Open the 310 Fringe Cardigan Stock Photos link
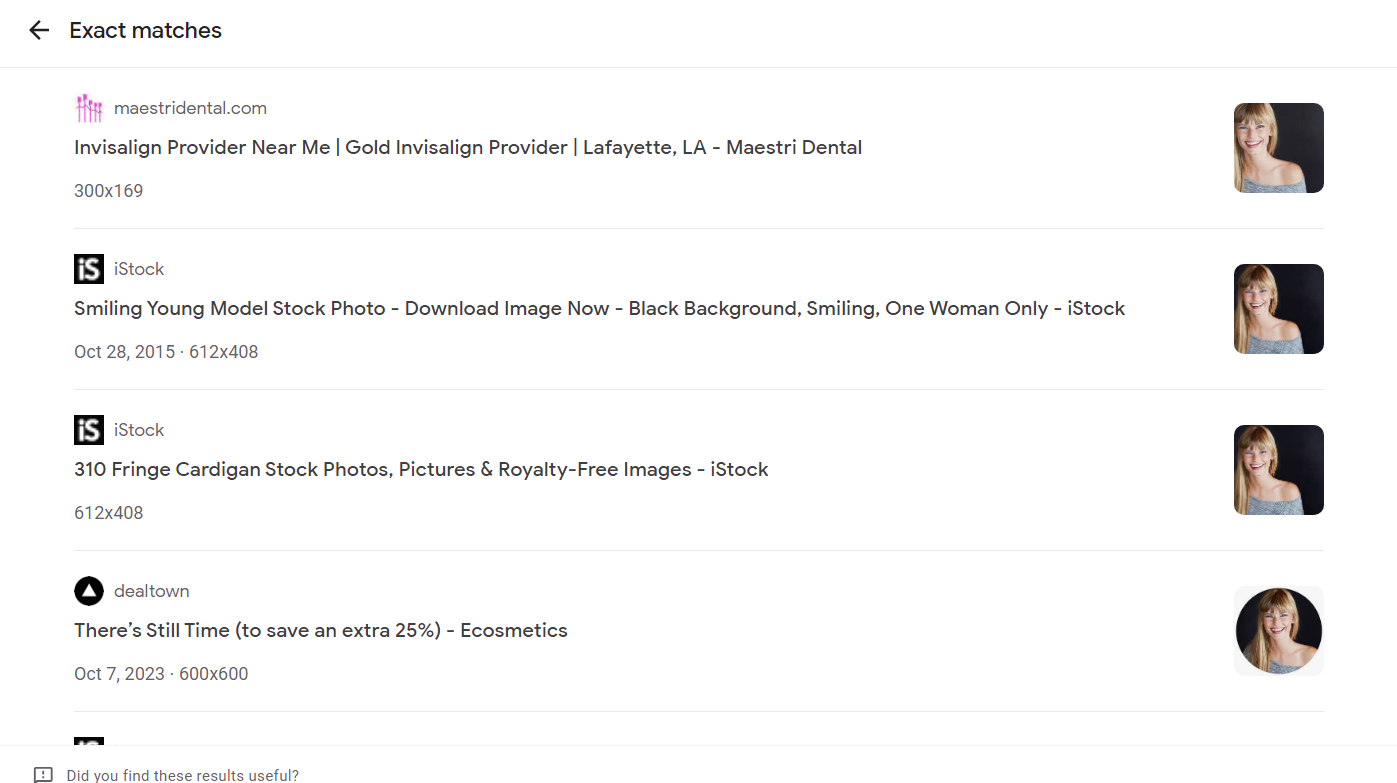 click(421, 470)
